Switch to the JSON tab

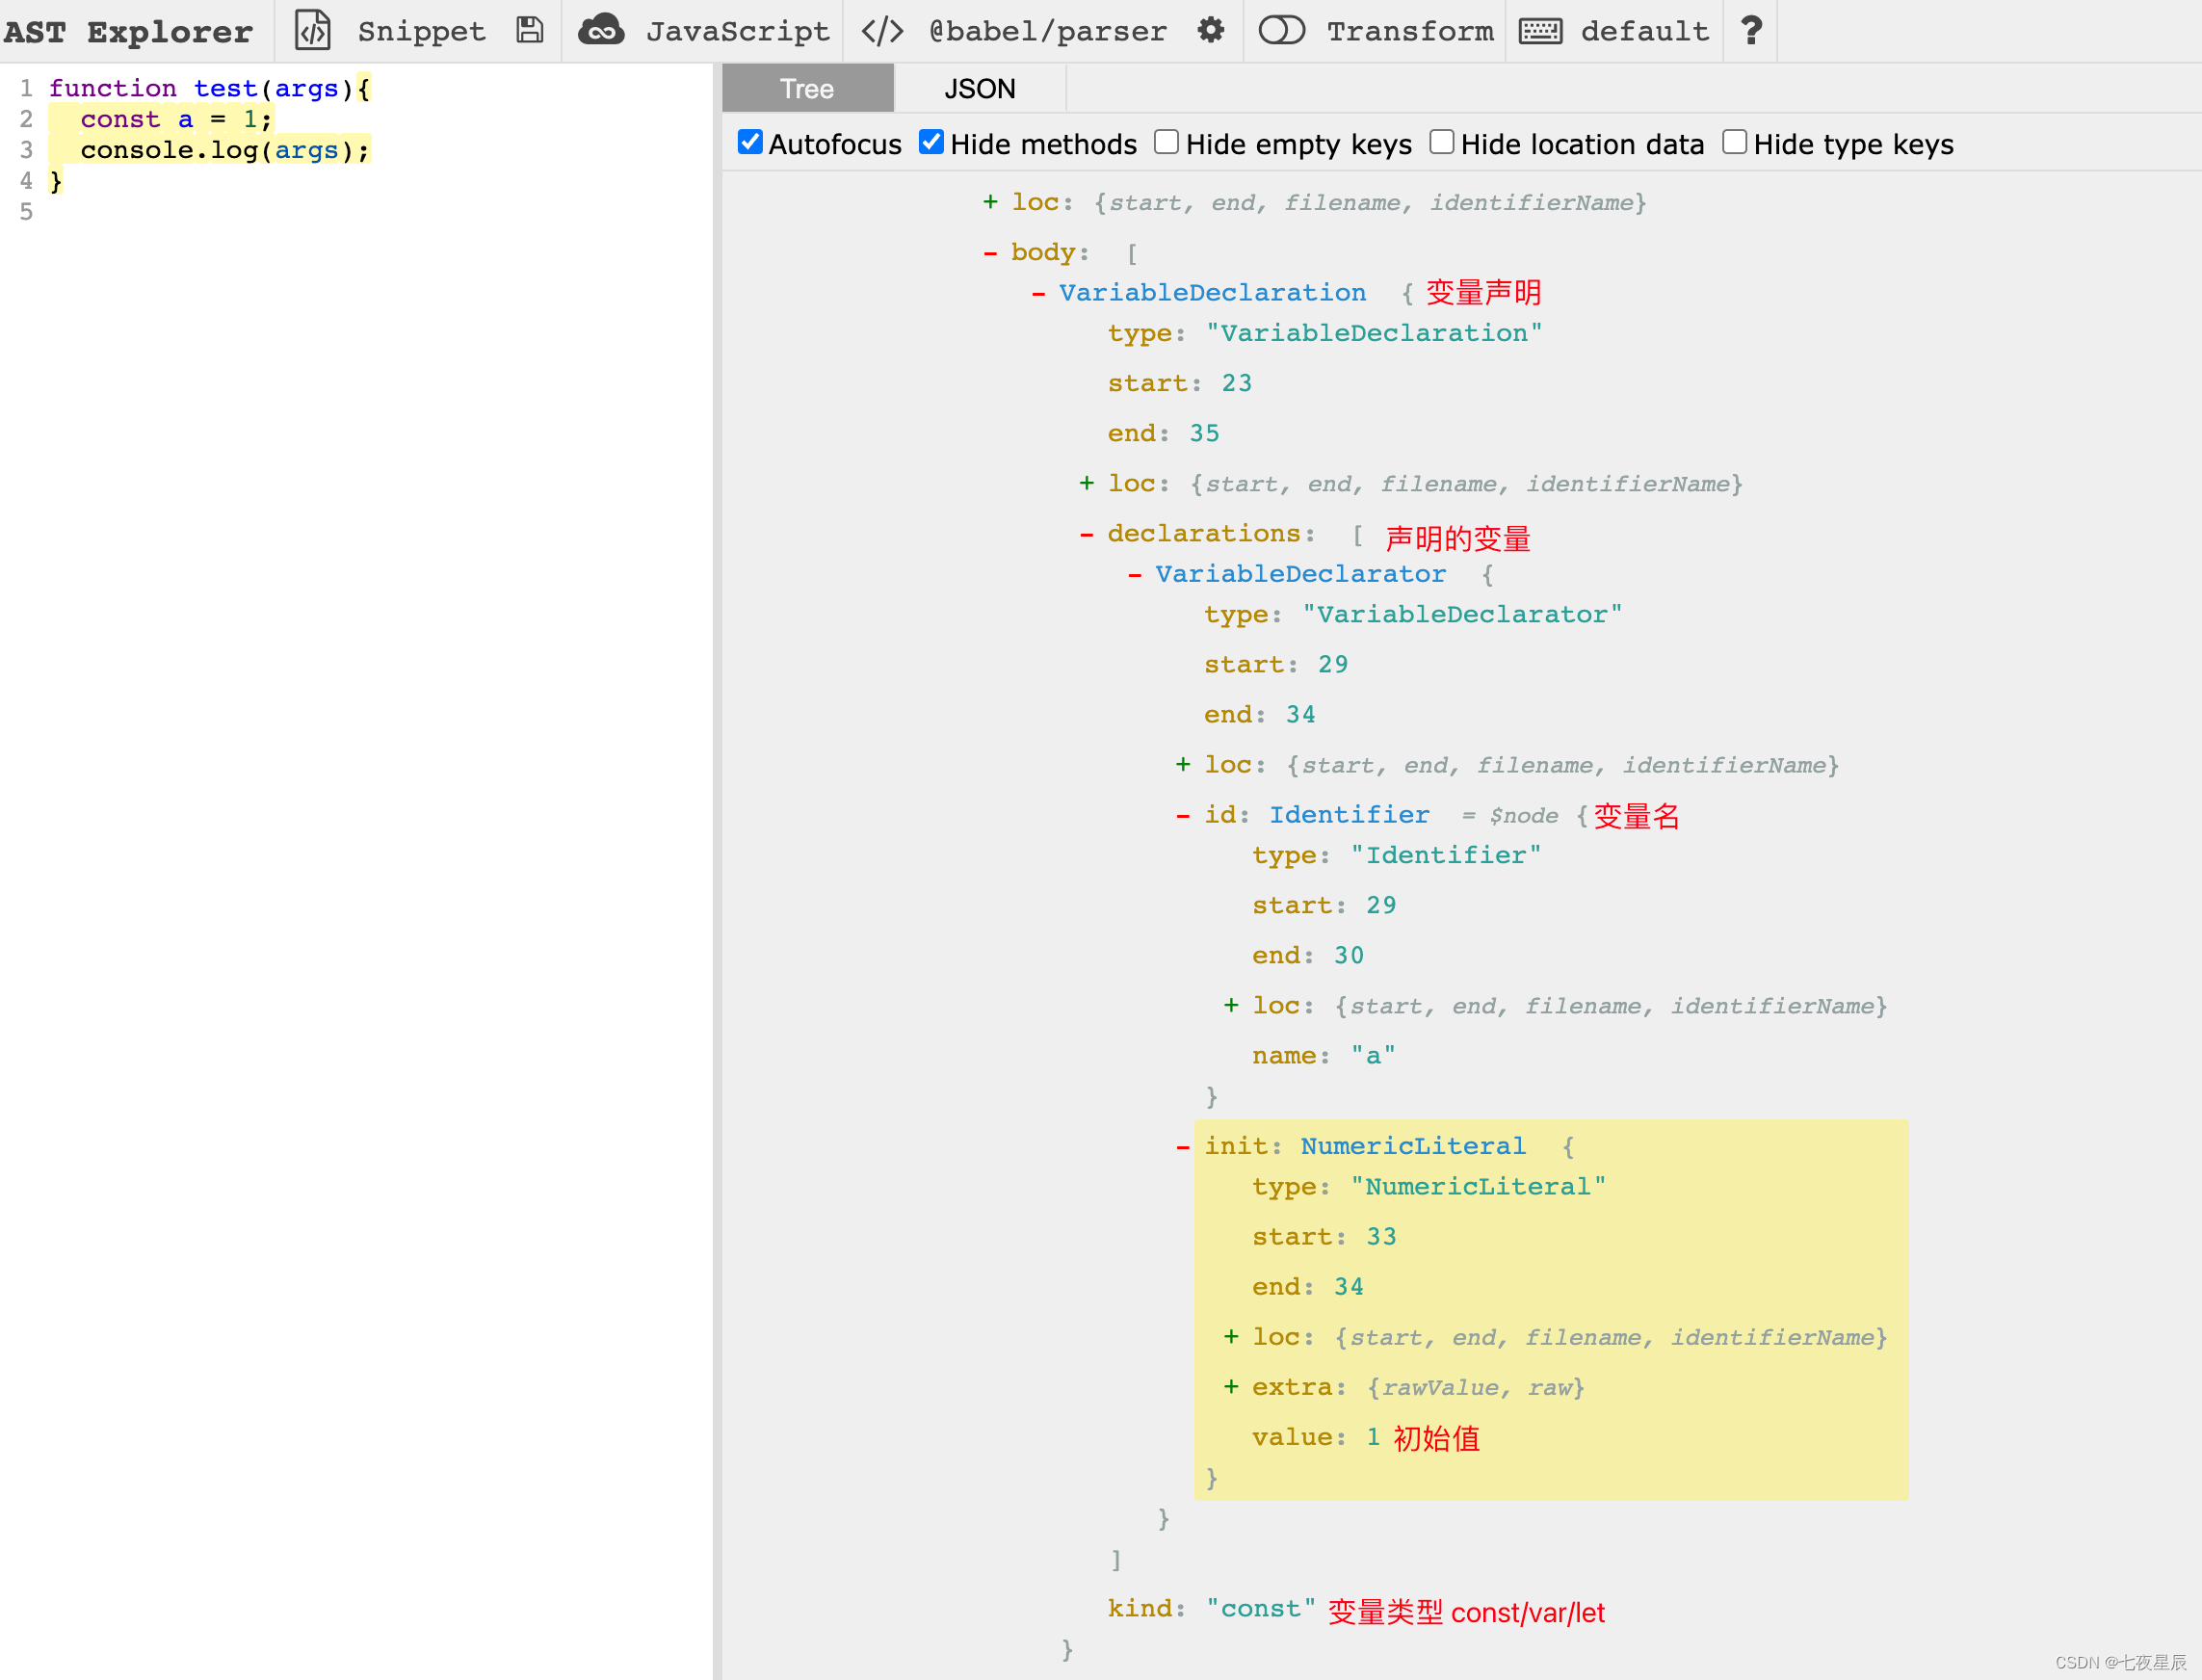point(978,88)
